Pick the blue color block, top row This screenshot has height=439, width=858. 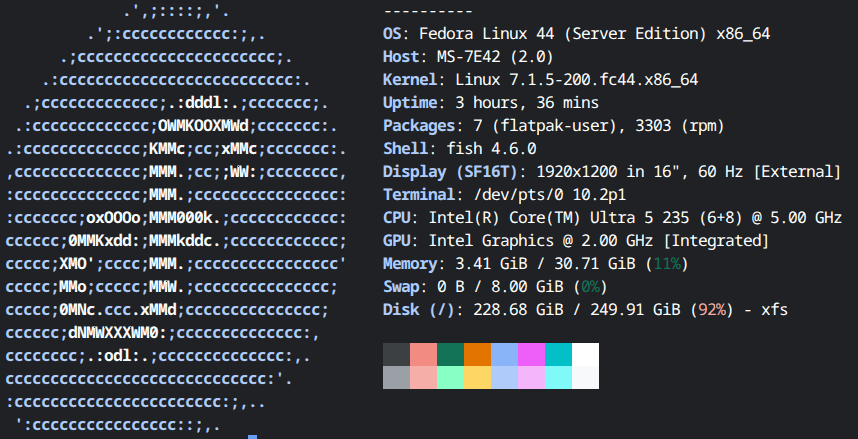click(x=504, y=354)
